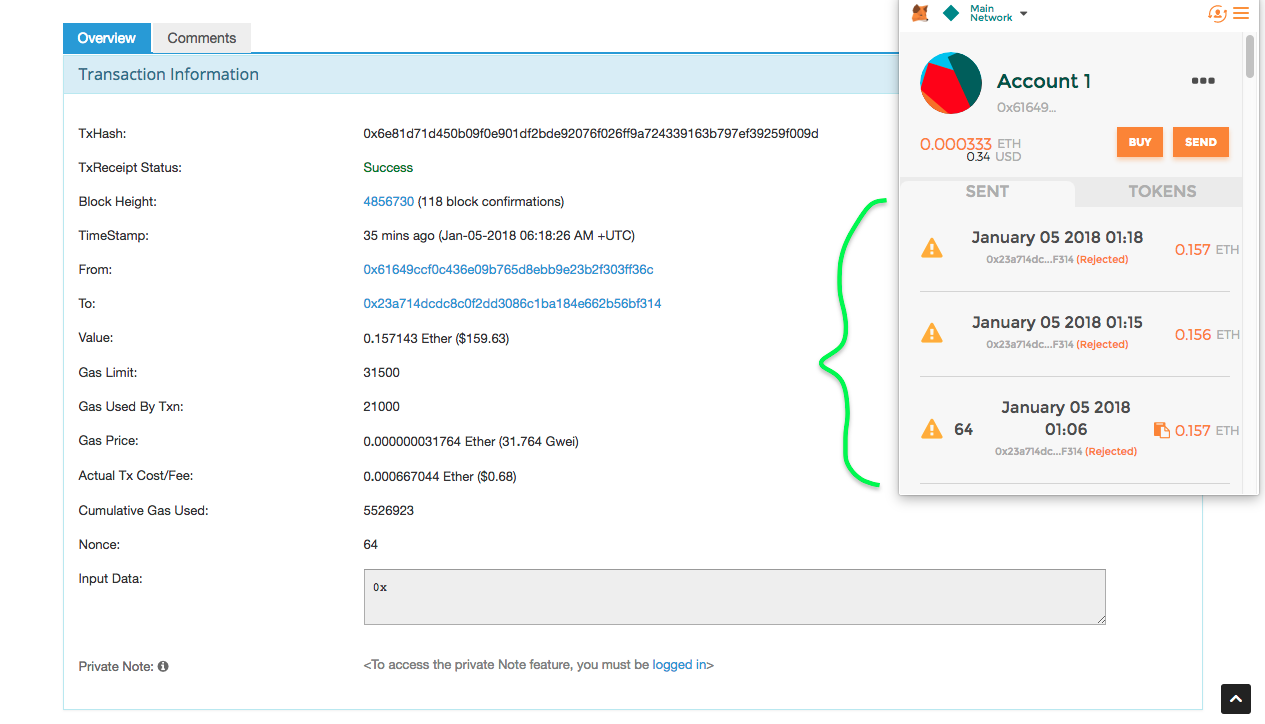1265x724 pixels.
Task: Select the SENT tab in MetaMask
Action: [x=987, y=191]
